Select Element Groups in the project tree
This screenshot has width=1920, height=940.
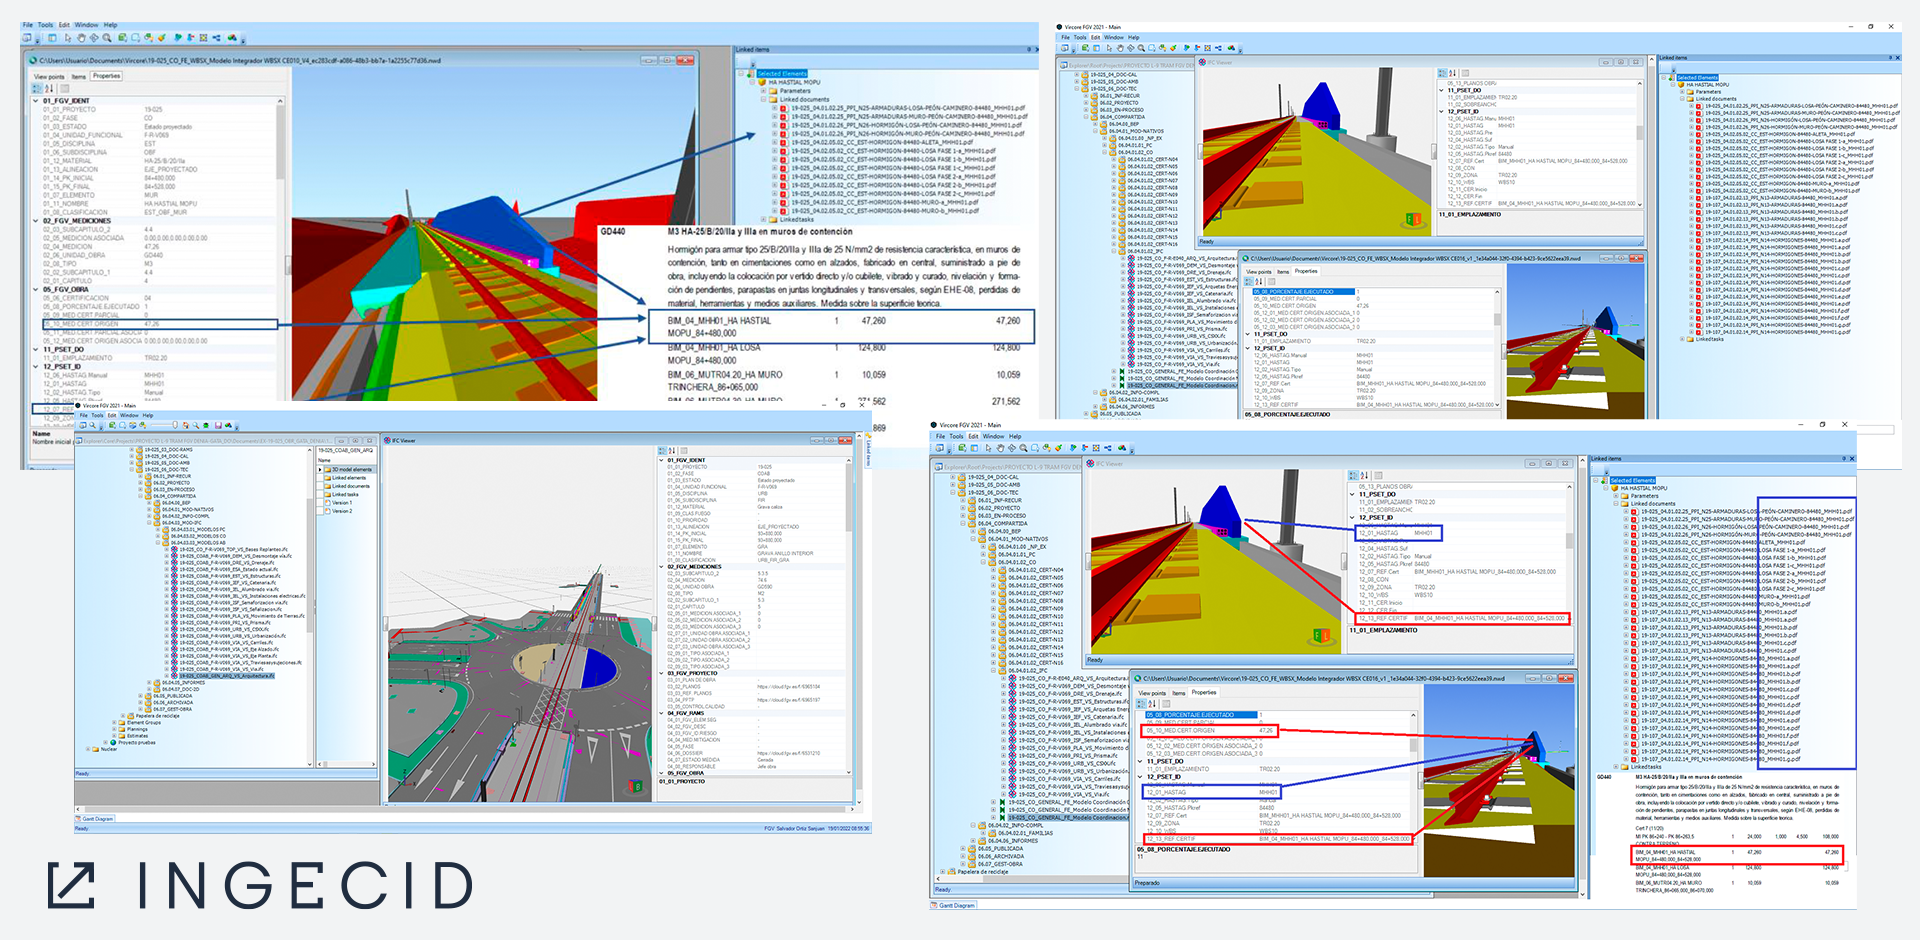[143, 722]
